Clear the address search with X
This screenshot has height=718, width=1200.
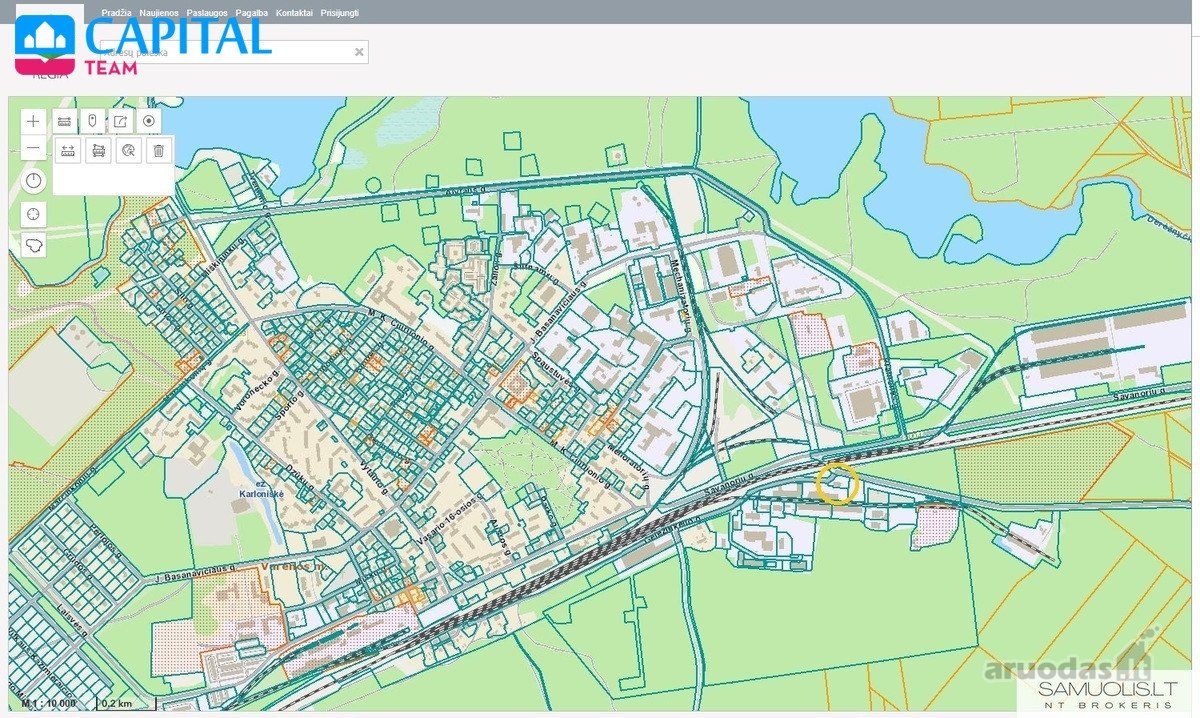click(x=359, y=52)
